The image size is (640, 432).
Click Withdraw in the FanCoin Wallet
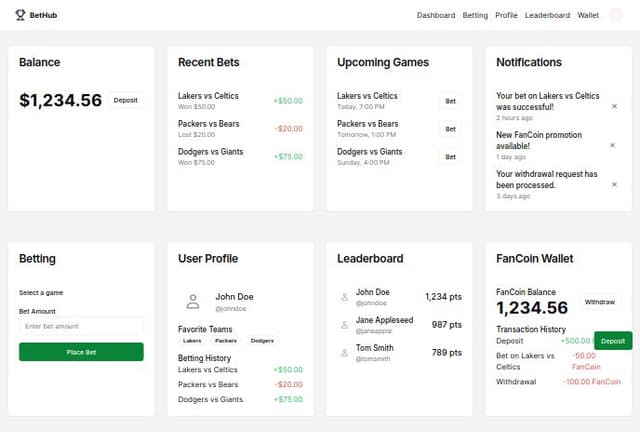[x=600, y=302]
